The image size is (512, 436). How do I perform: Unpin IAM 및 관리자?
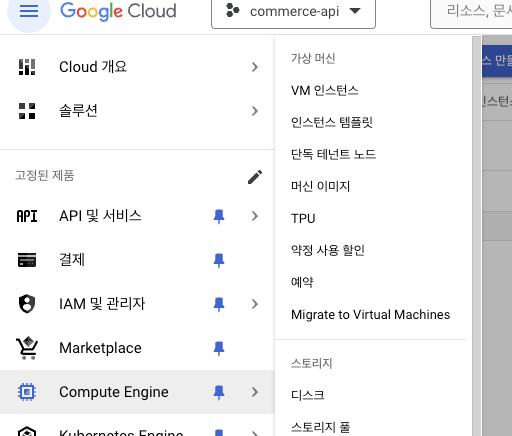tap(219, 304)
